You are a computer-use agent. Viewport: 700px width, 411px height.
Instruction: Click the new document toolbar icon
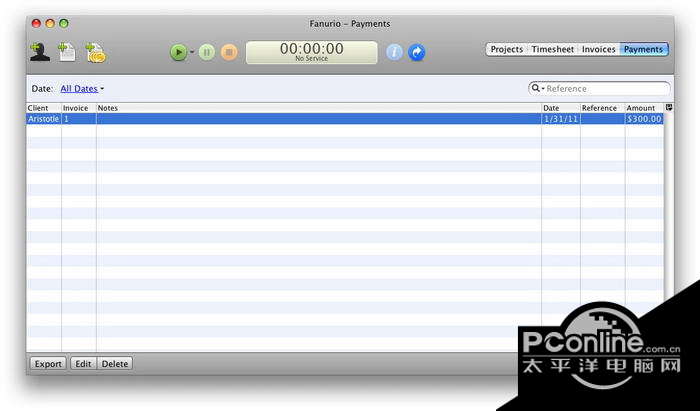coord(67,52)
